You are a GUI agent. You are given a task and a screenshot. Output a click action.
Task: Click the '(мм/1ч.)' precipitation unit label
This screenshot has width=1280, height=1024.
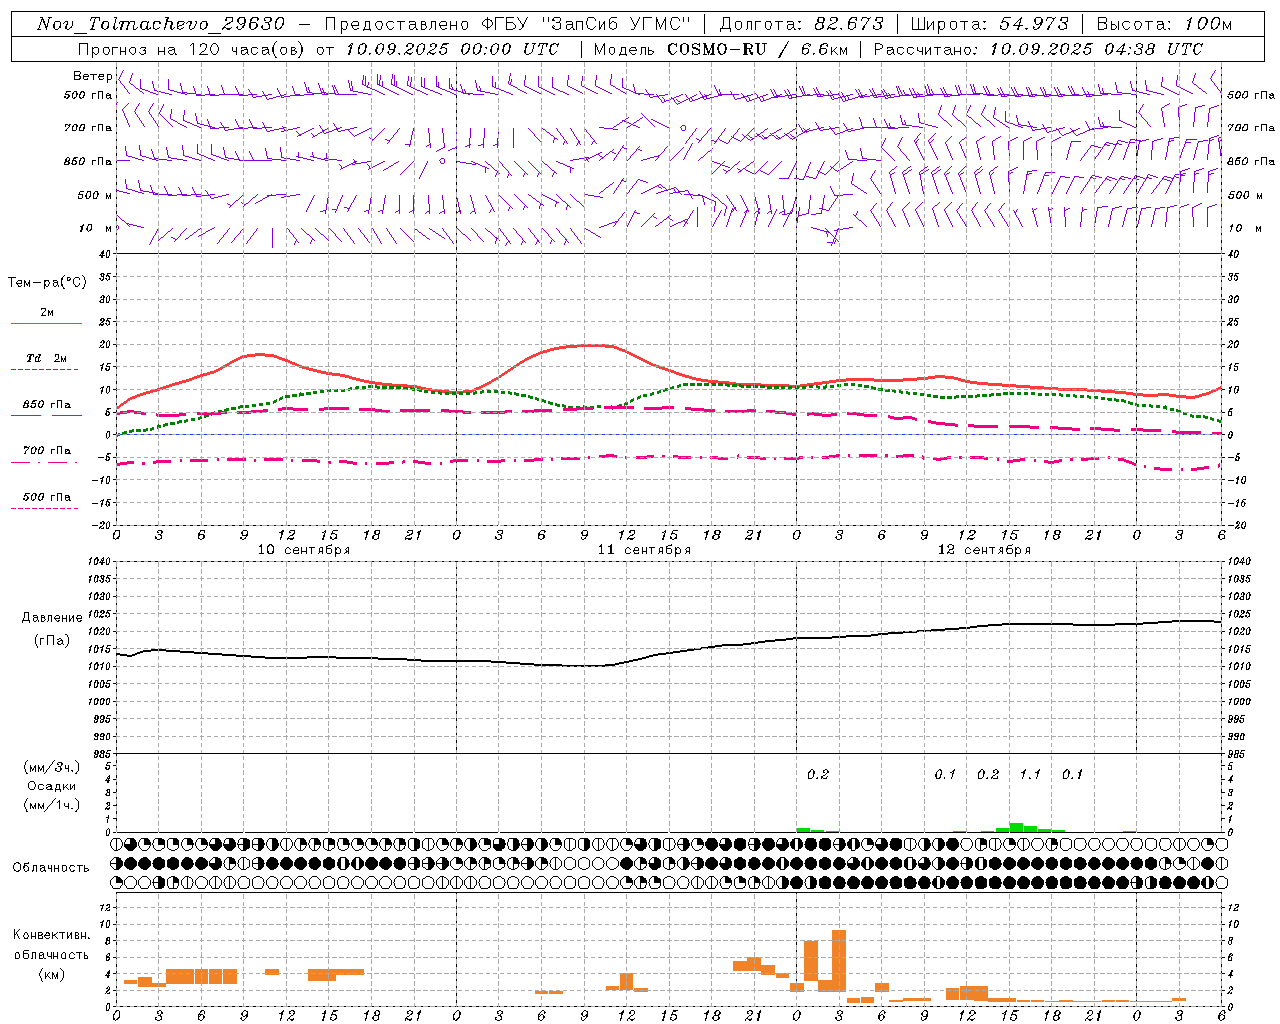click(x=52, y=805)
